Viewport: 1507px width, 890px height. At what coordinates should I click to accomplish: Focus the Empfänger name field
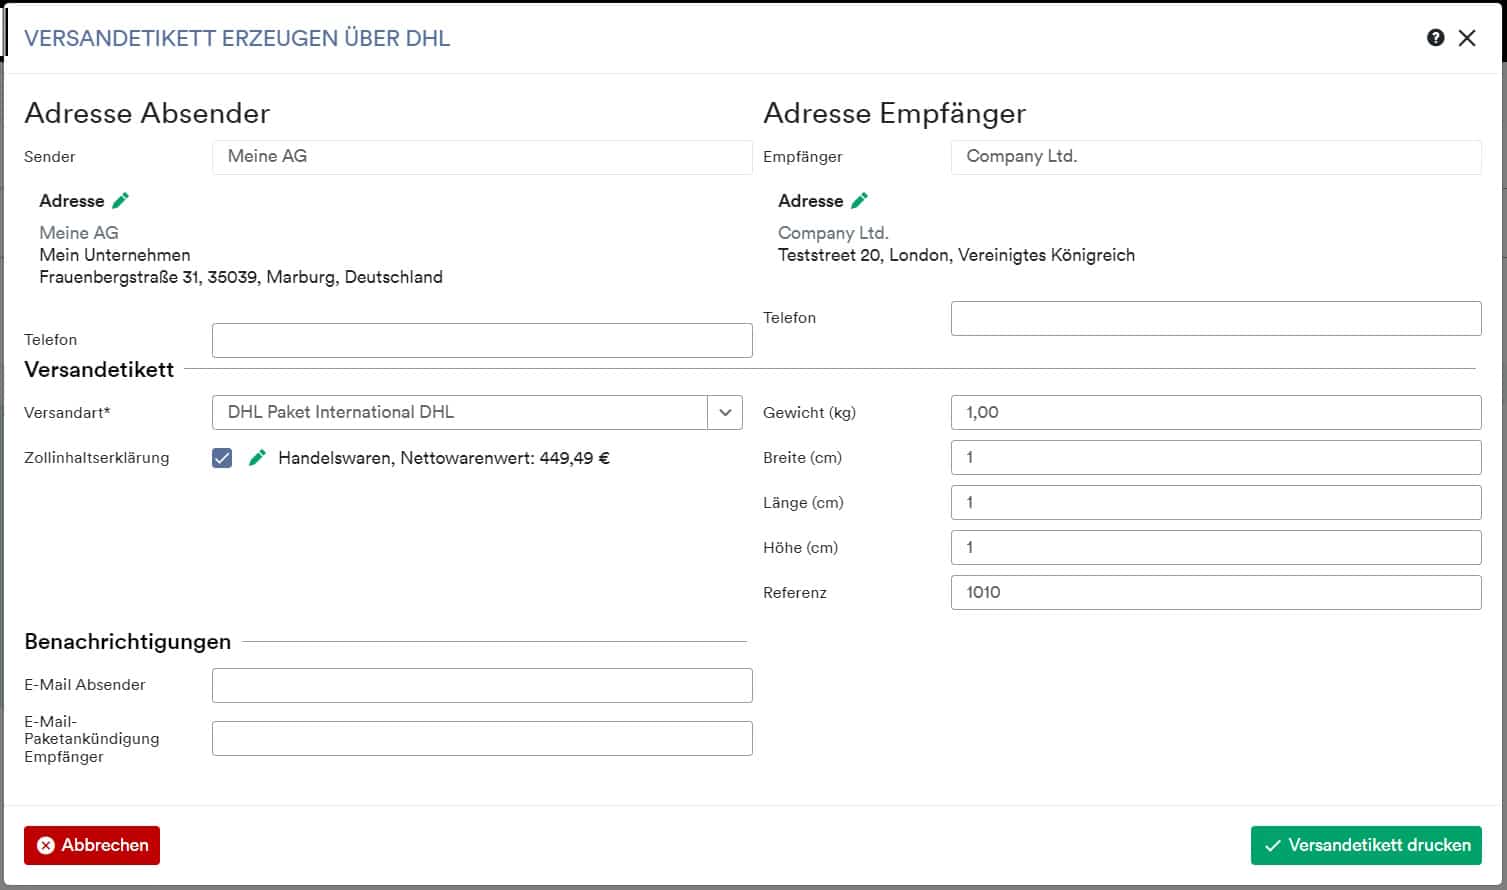point(1216,157)
